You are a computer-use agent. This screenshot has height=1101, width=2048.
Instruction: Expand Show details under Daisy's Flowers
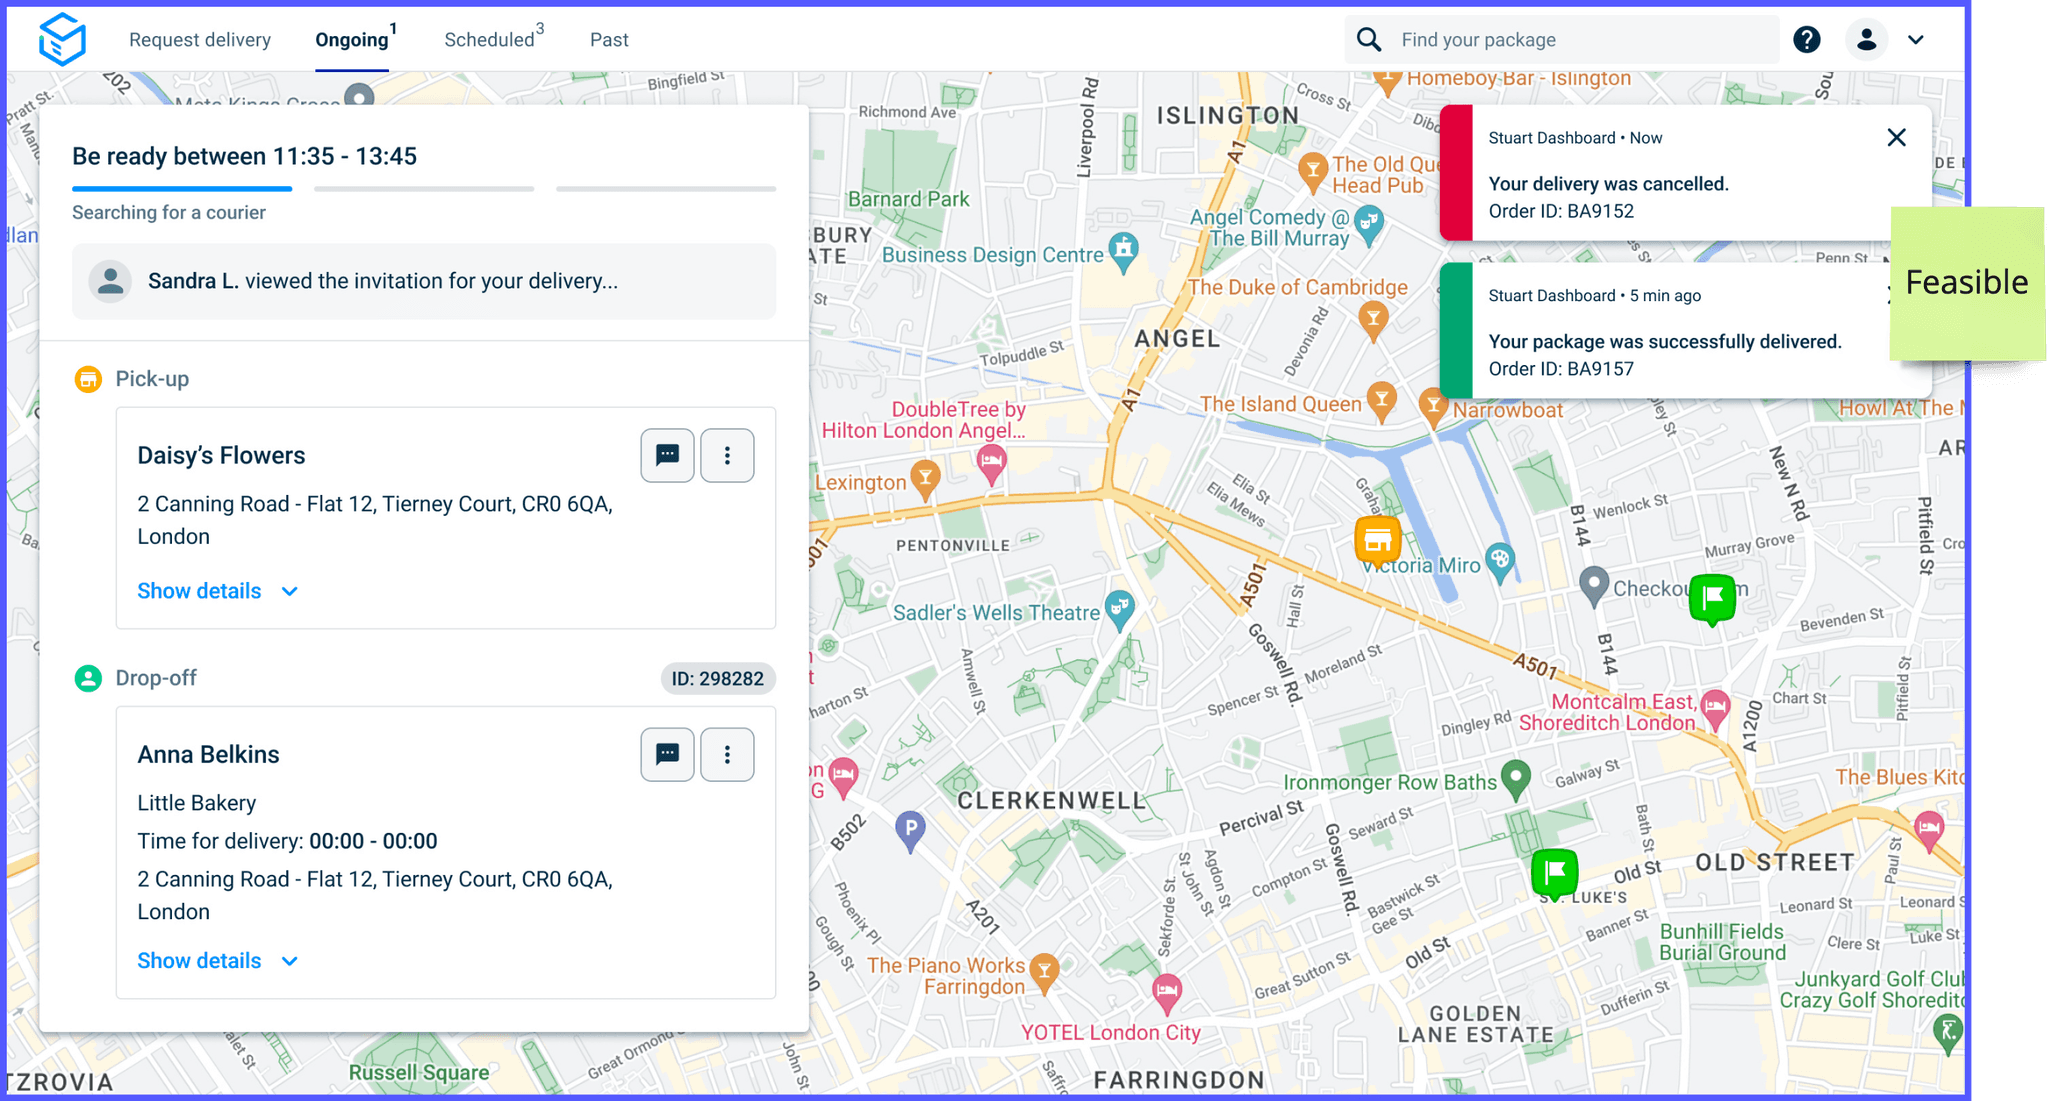point(218,591)
